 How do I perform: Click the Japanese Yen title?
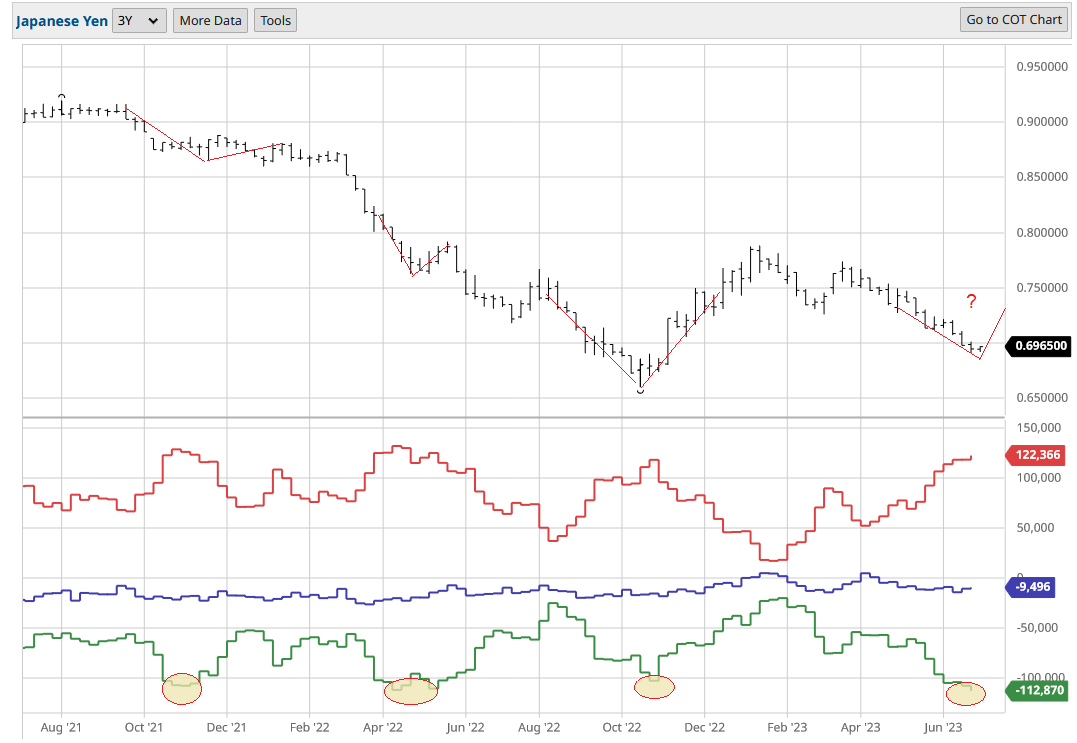61,20
